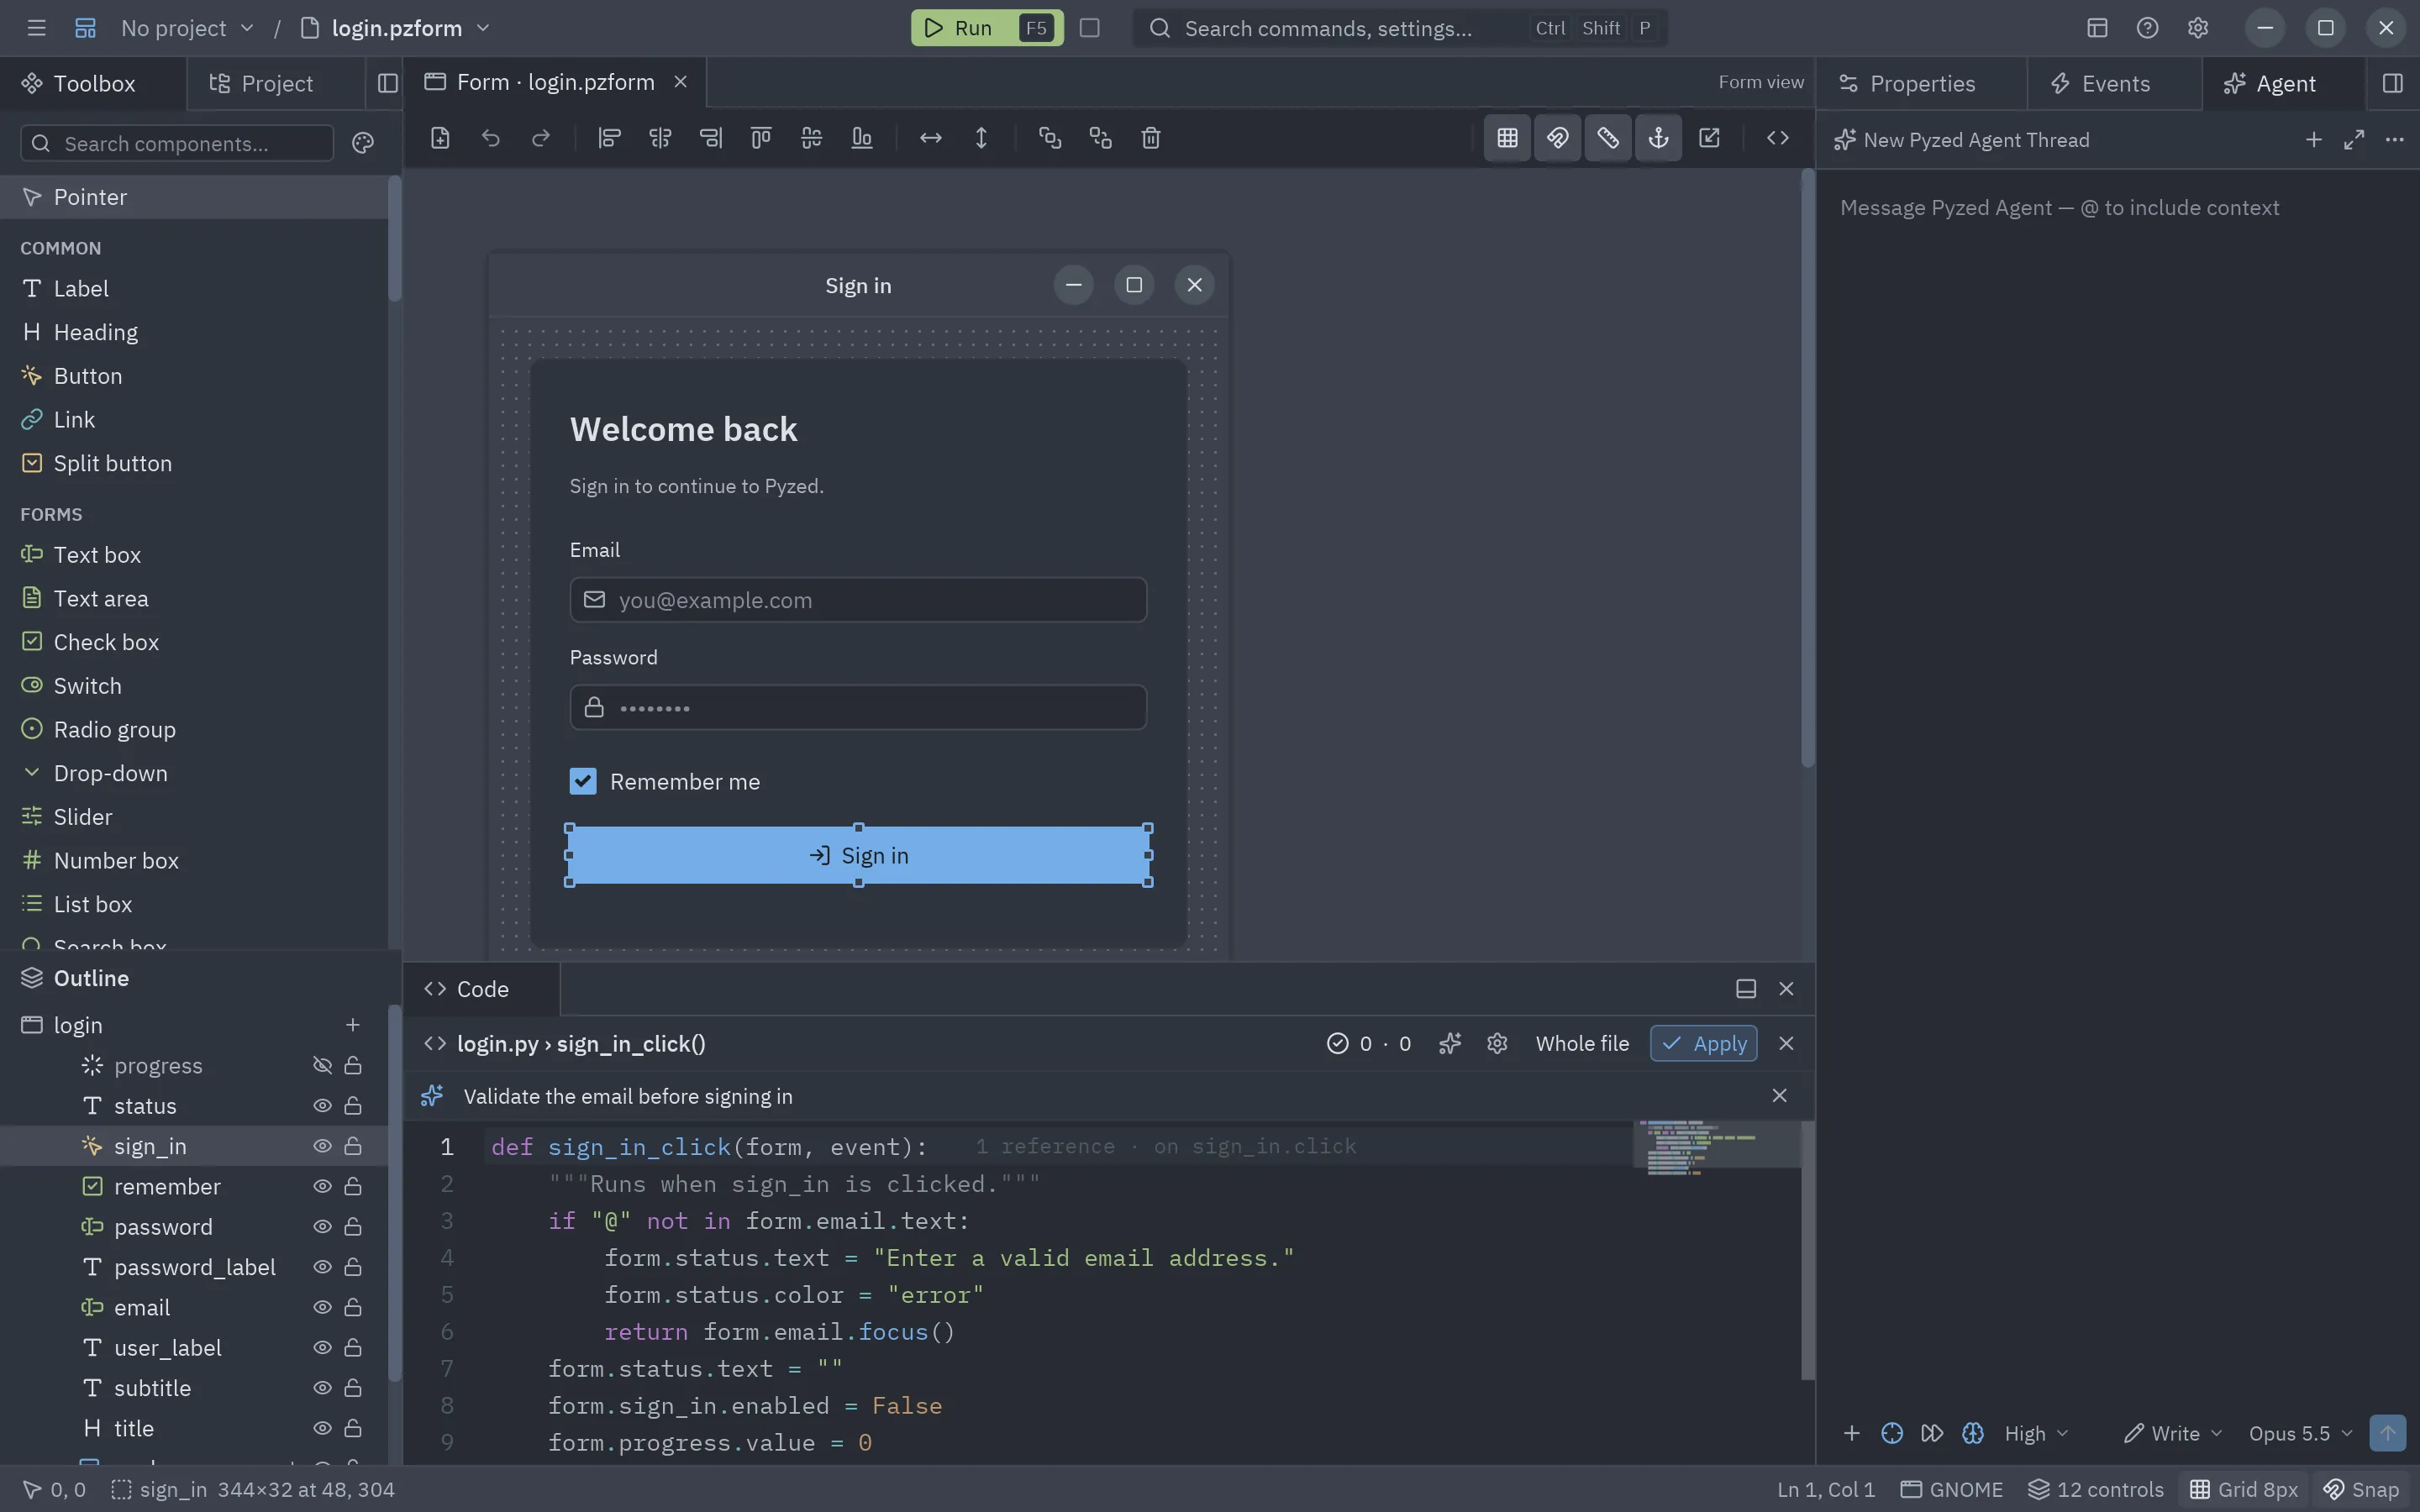
Task: Lock the status control in outline
Action: 353,1105
